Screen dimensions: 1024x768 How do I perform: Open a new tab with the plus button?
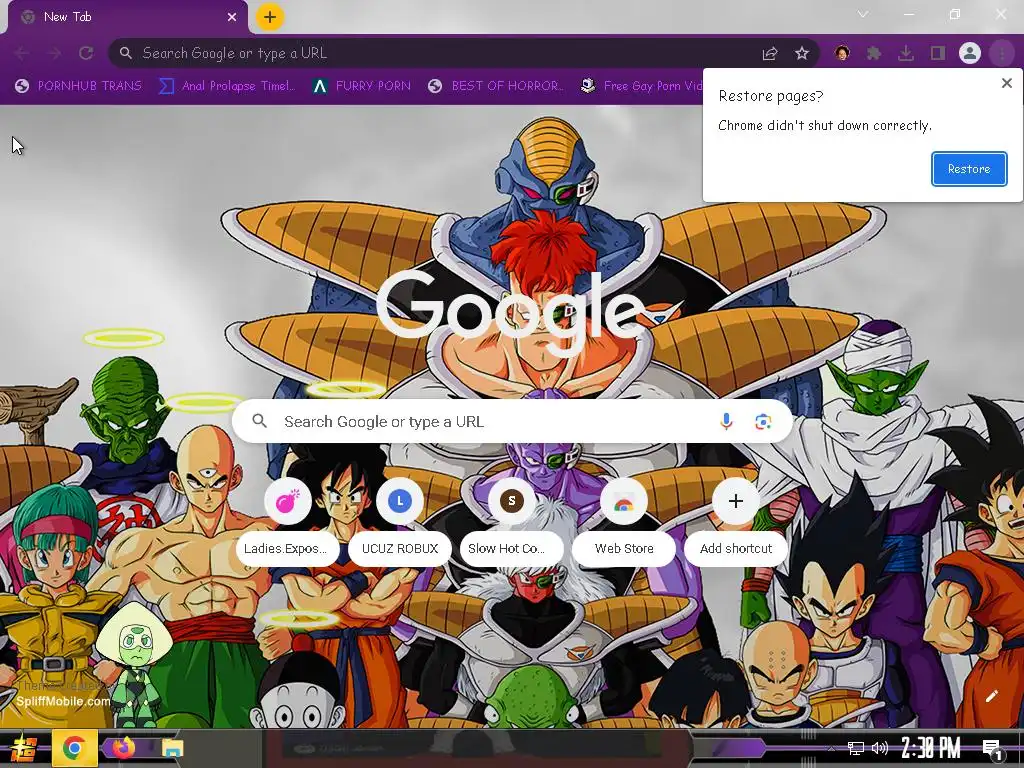point(270,17)
